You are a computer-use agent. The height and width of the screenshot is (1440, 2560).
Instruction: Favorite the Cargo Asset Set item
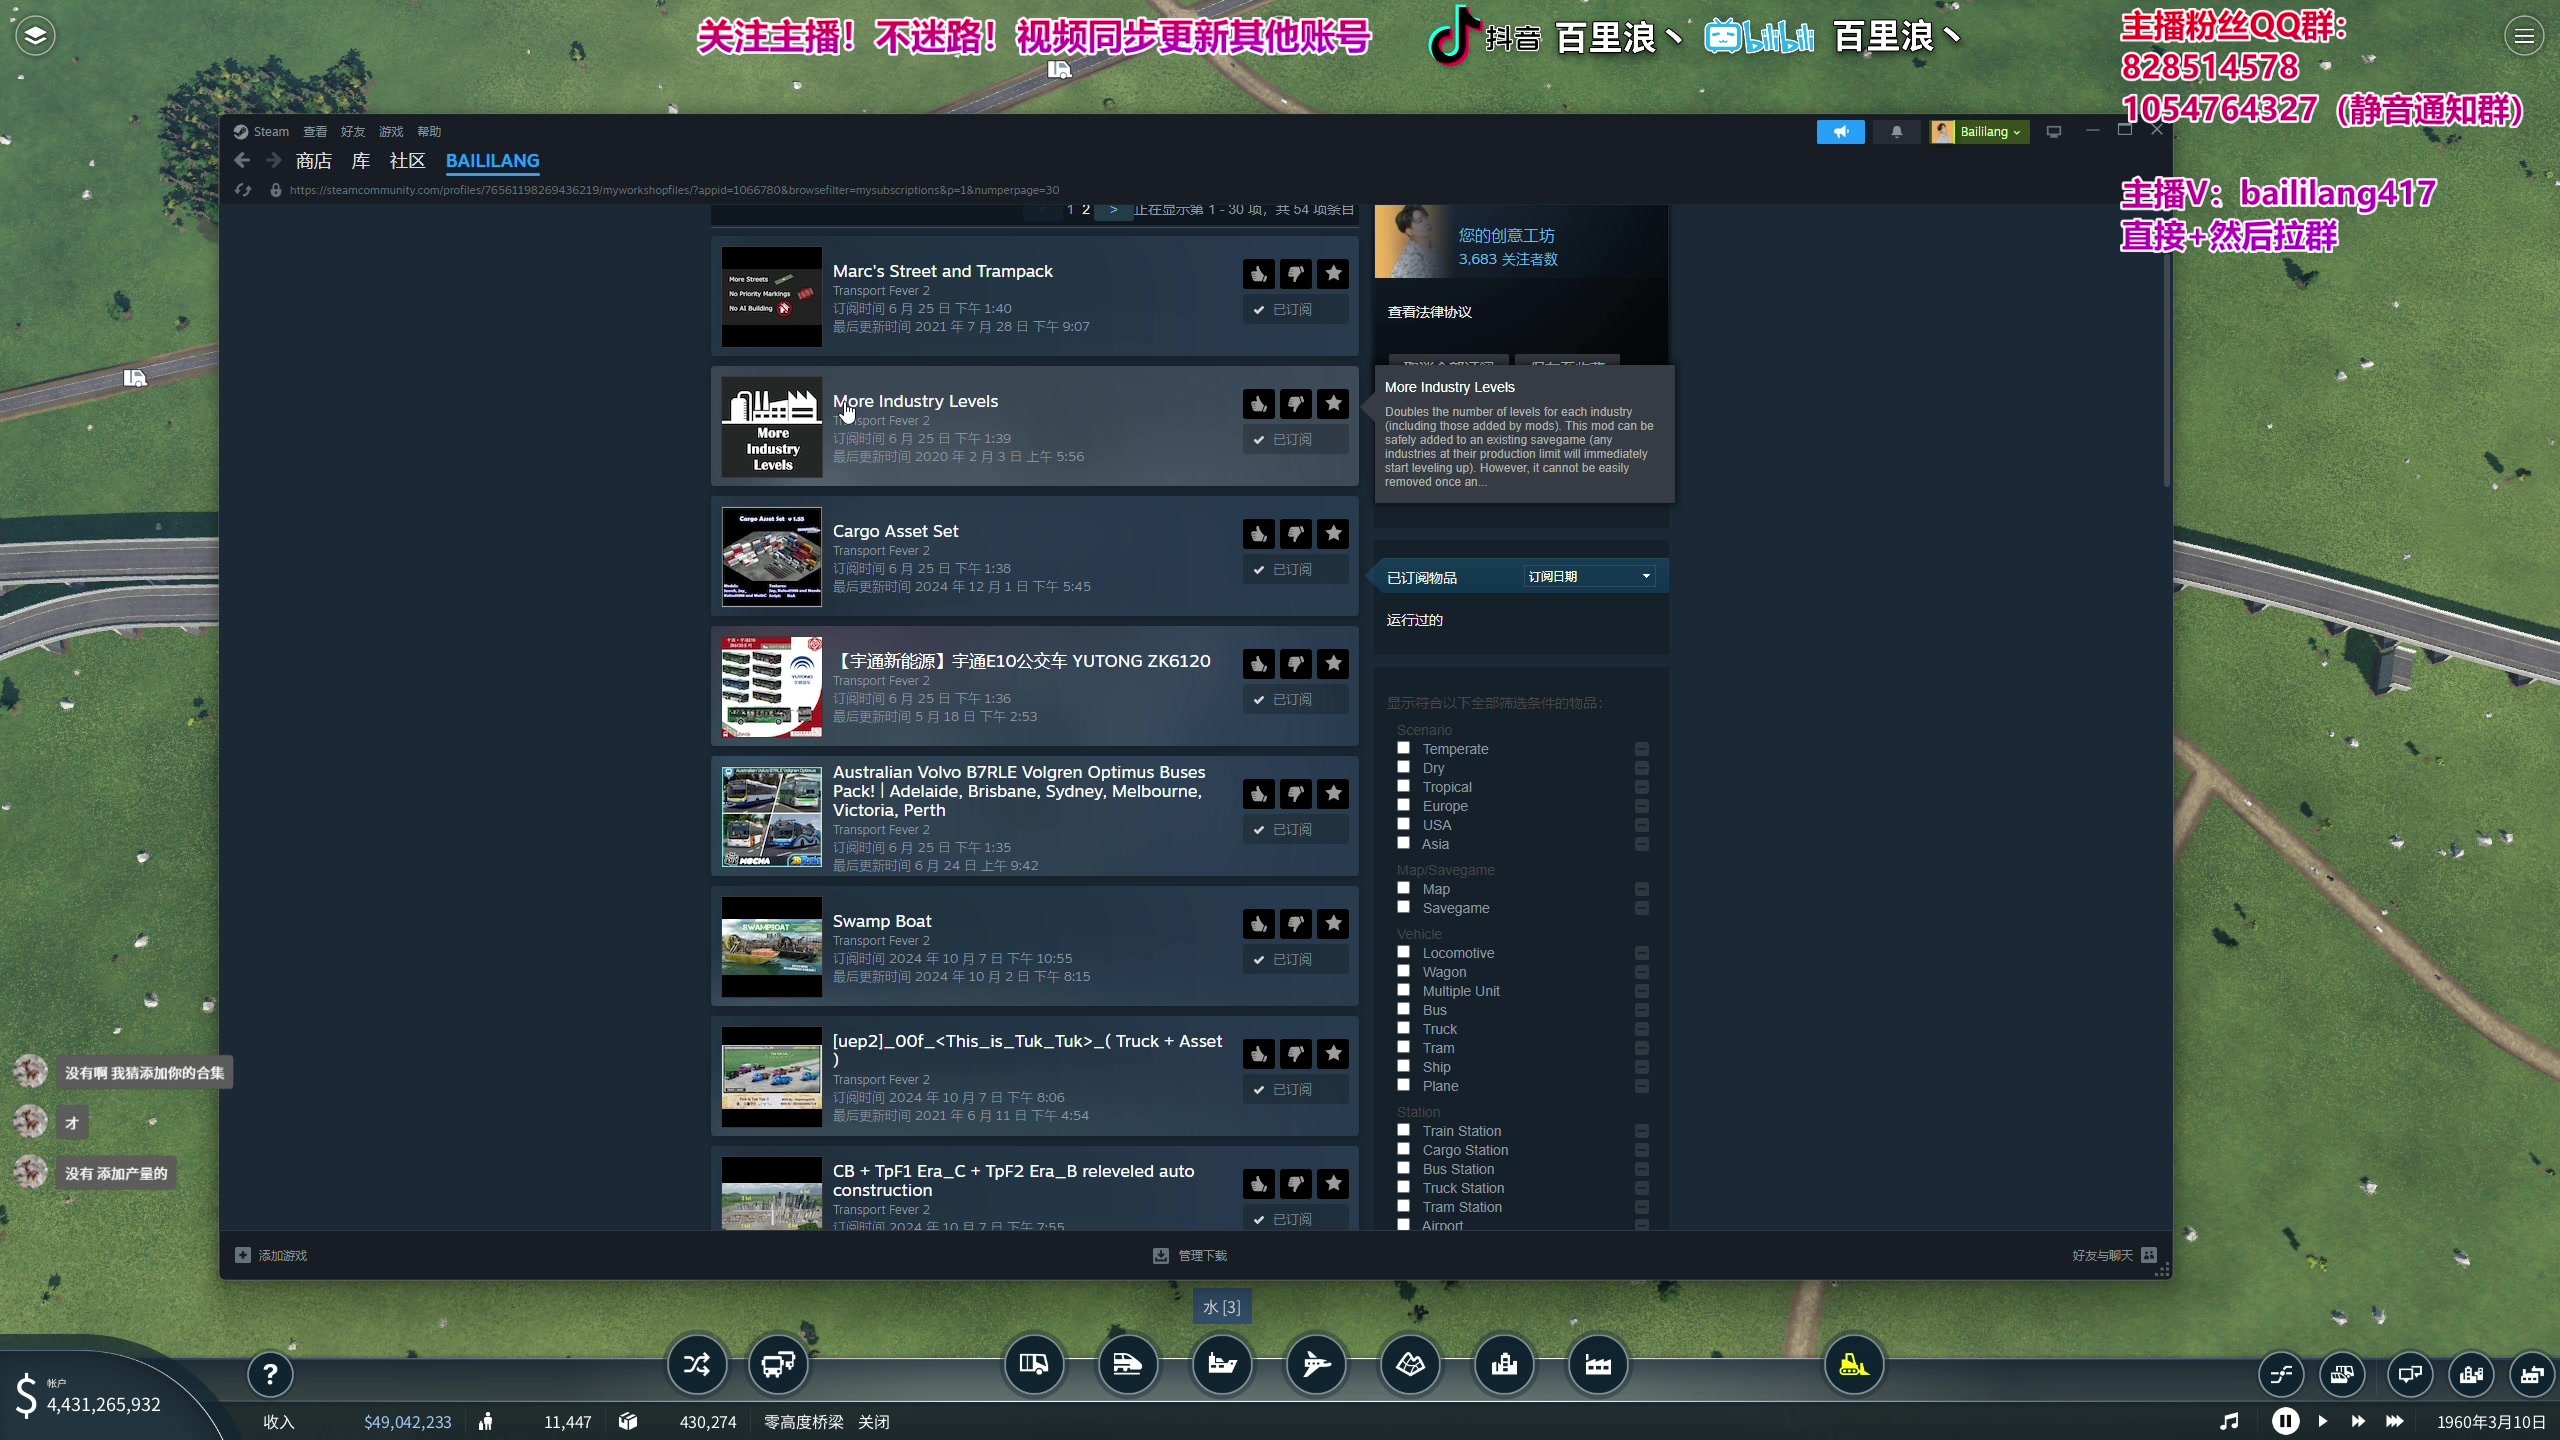pos(1333,533)
